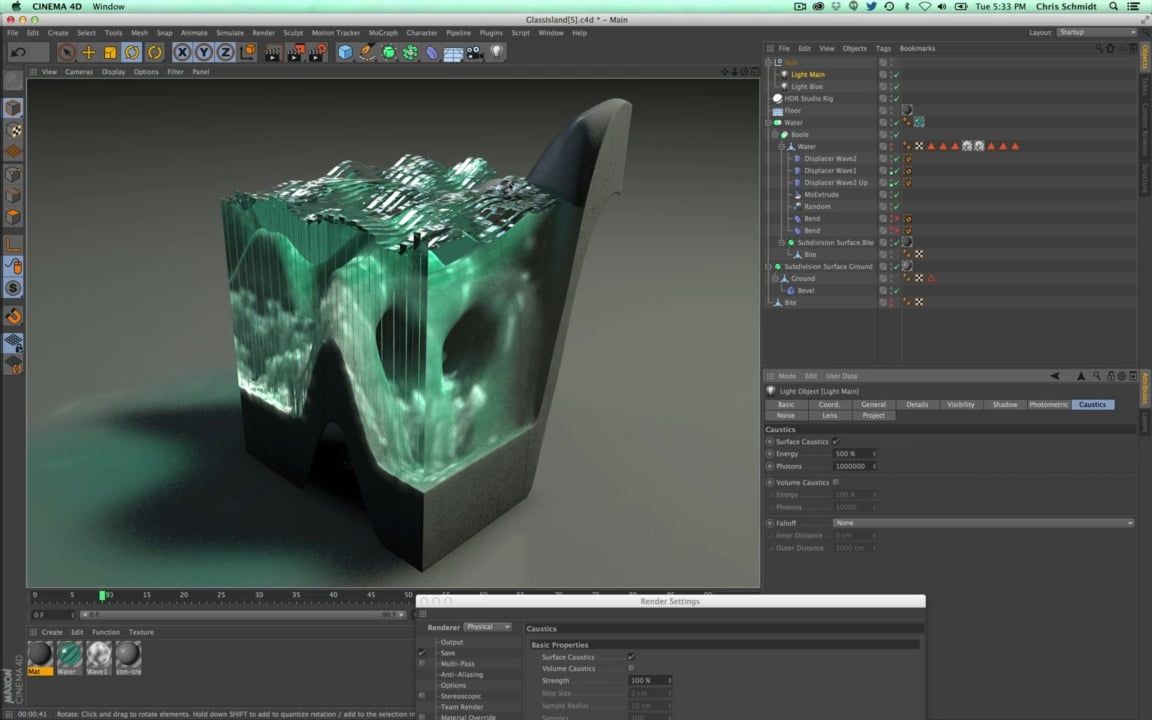Screen dimensions: 1152x720
Task: Select the Live Selection tool
Action: [67, 52]
